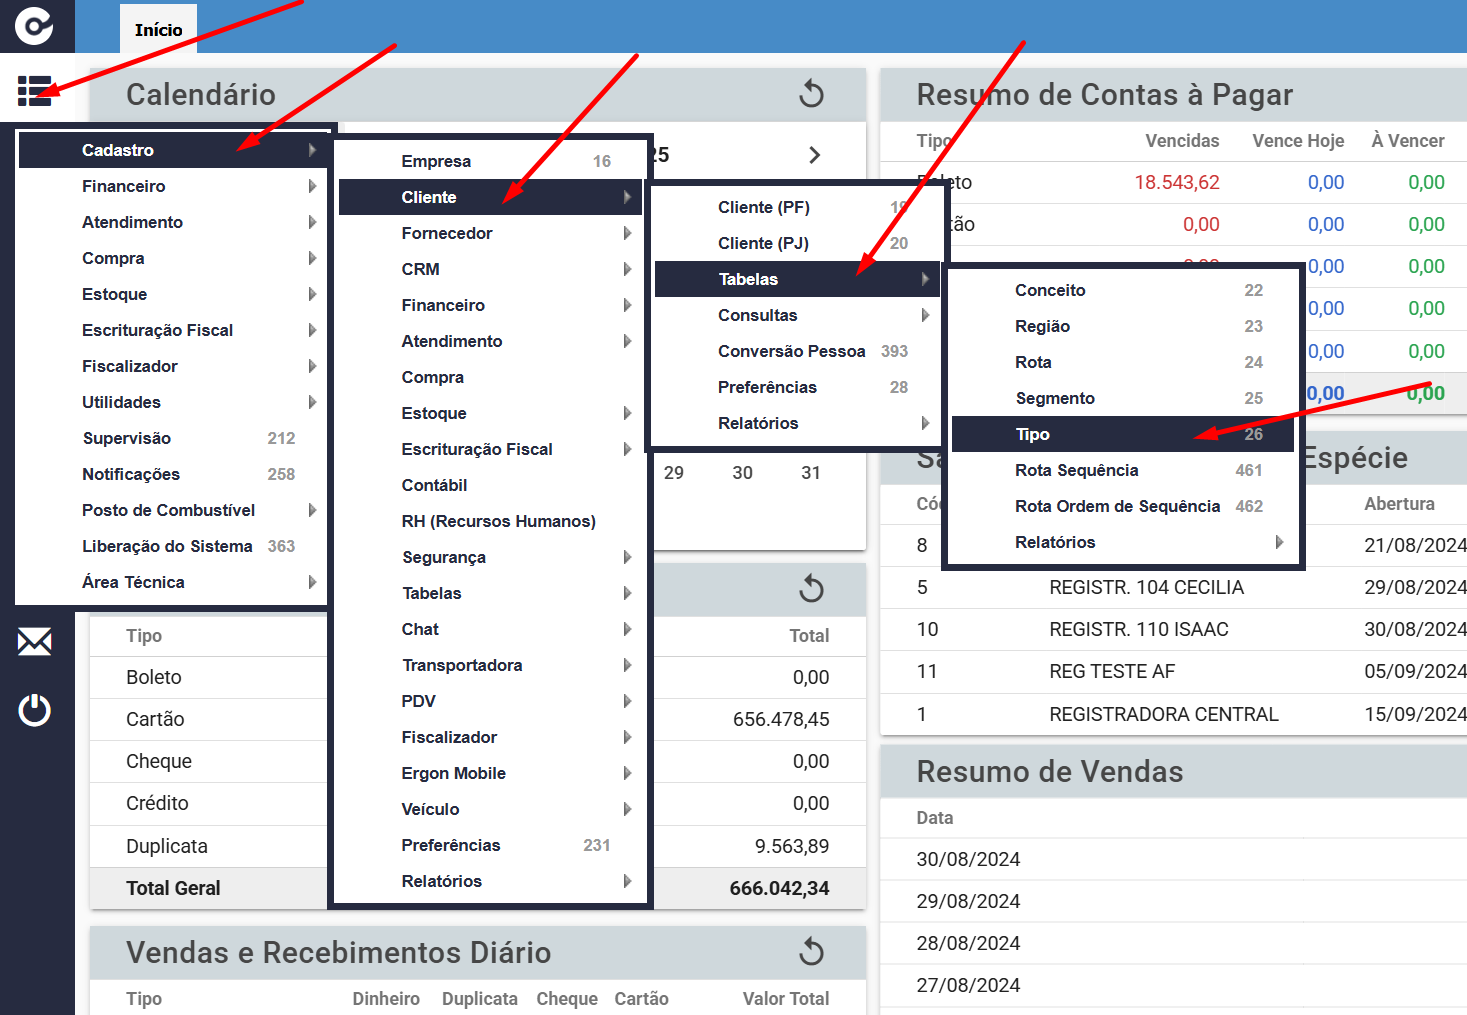Select Empresa 16 in Cadastro submenu
Viewport: 1467px width, 1015px height.
491,161
